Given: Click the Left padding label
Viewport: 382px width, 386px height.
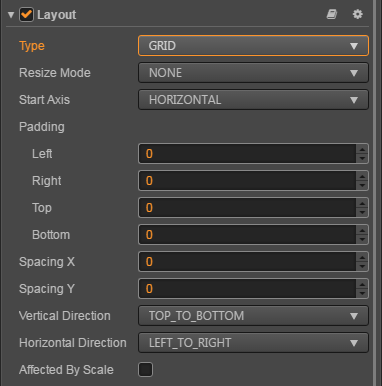Looking at the screenshot, I should tap(42, 154).
